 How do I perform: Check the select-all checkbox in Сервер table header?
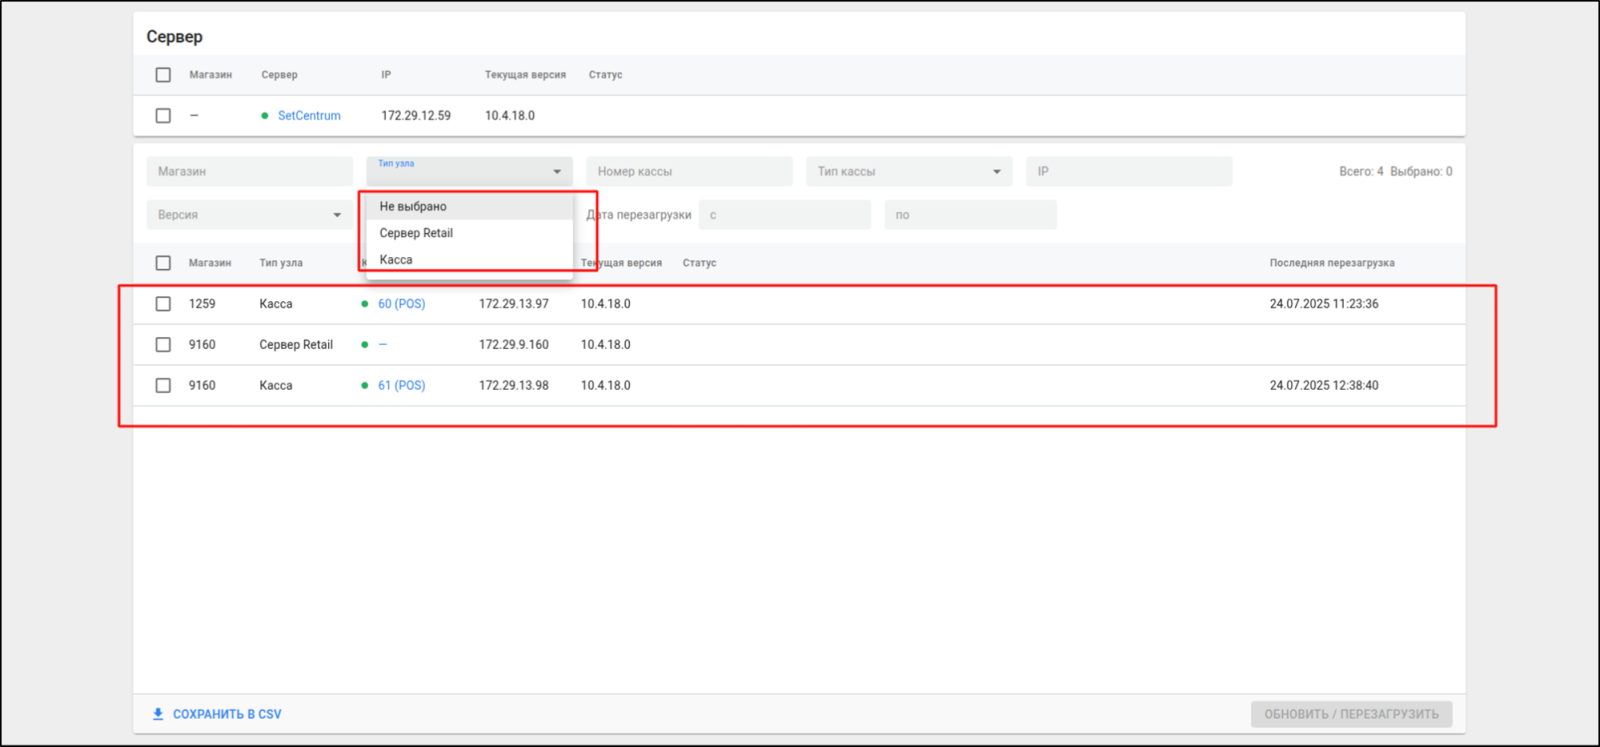pos(163,75)
